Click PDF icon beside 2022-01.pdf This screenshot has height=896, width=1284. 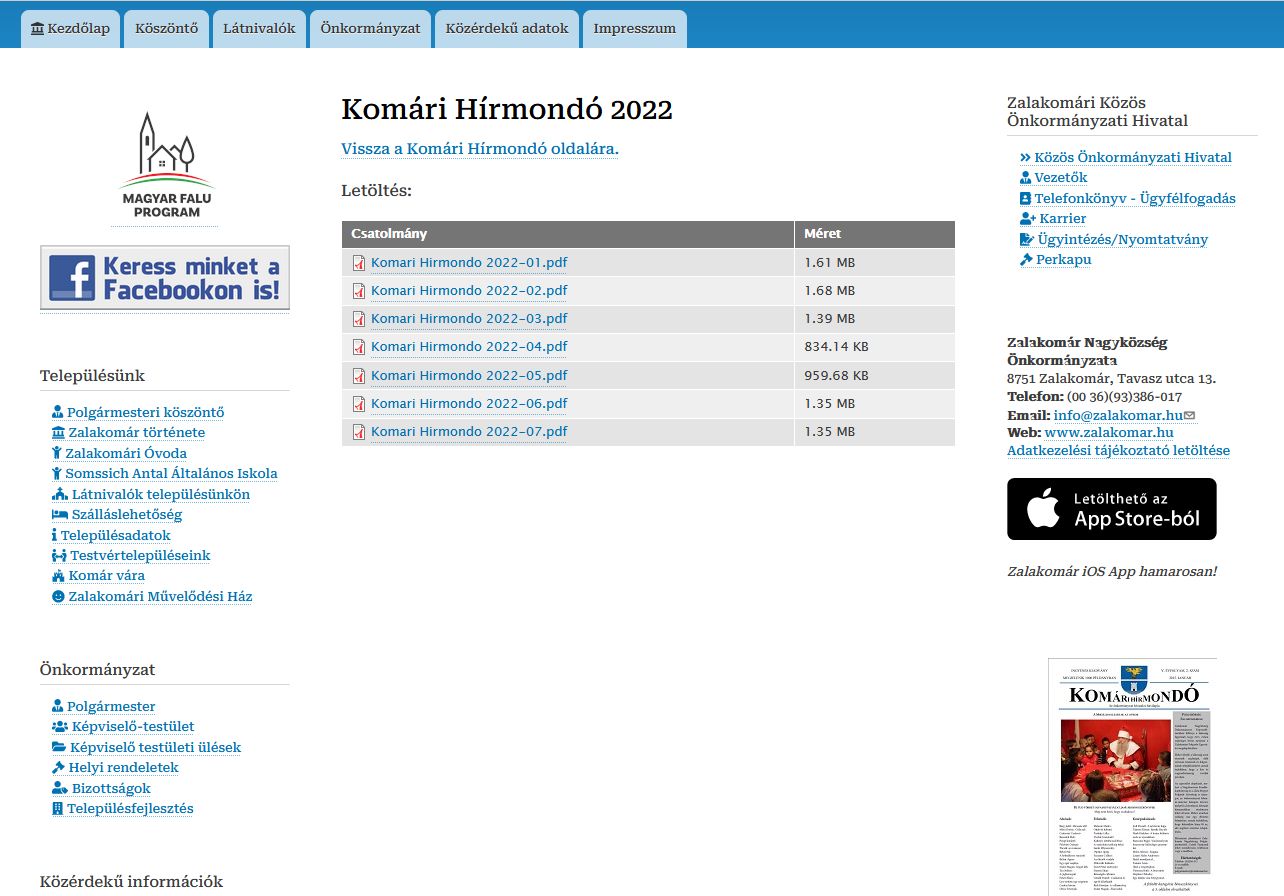point(359,263)
